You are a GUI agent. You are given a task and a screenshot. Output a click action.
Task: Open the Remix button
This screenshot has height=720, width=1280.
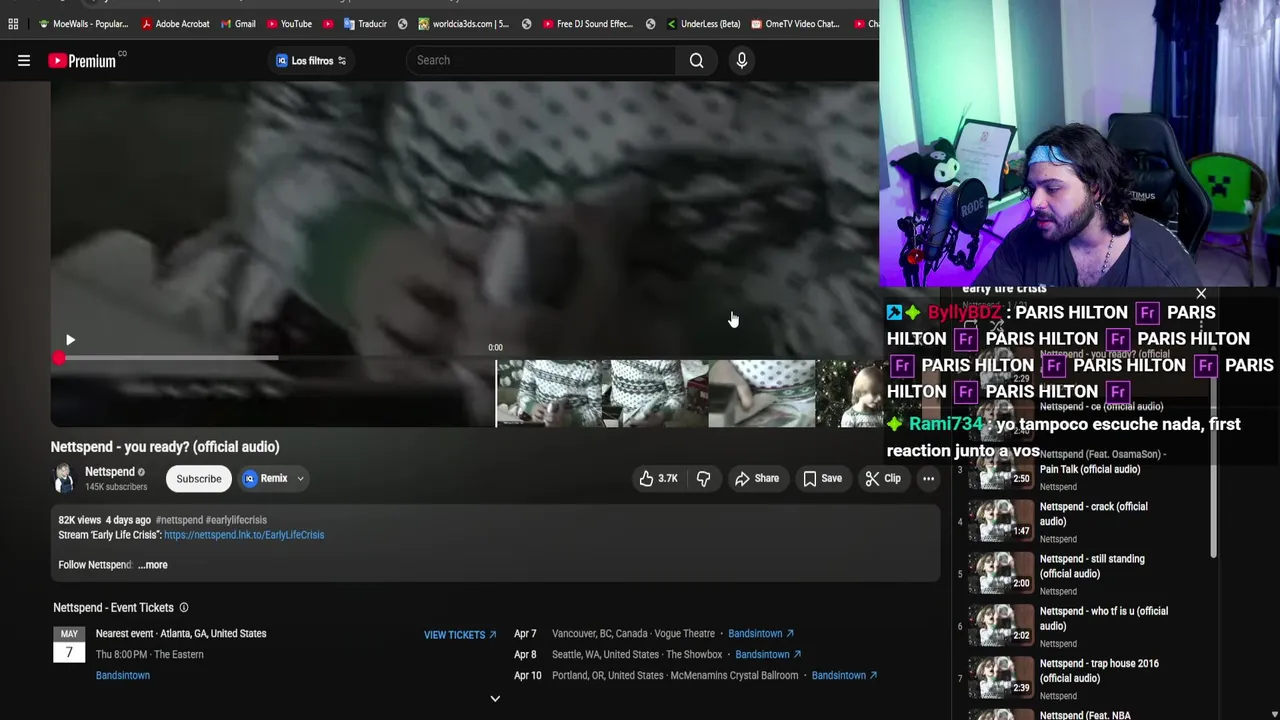265,478
